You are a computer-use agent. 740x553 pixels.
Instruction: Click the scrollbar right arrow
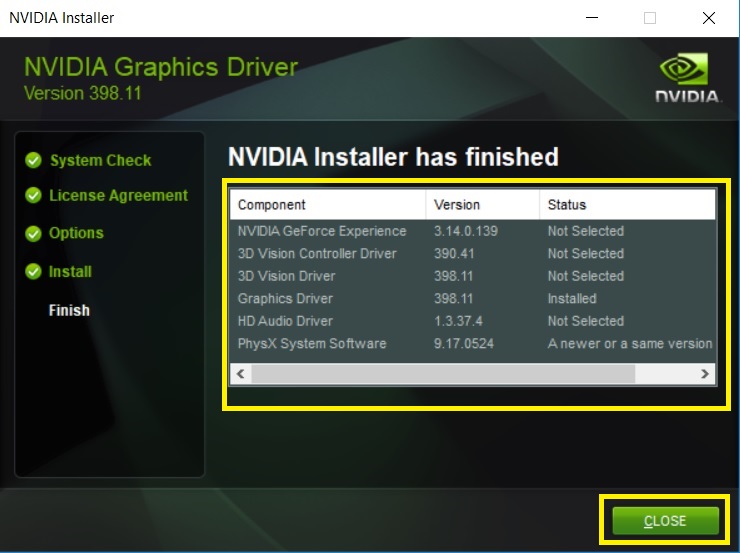pos(705,374)
